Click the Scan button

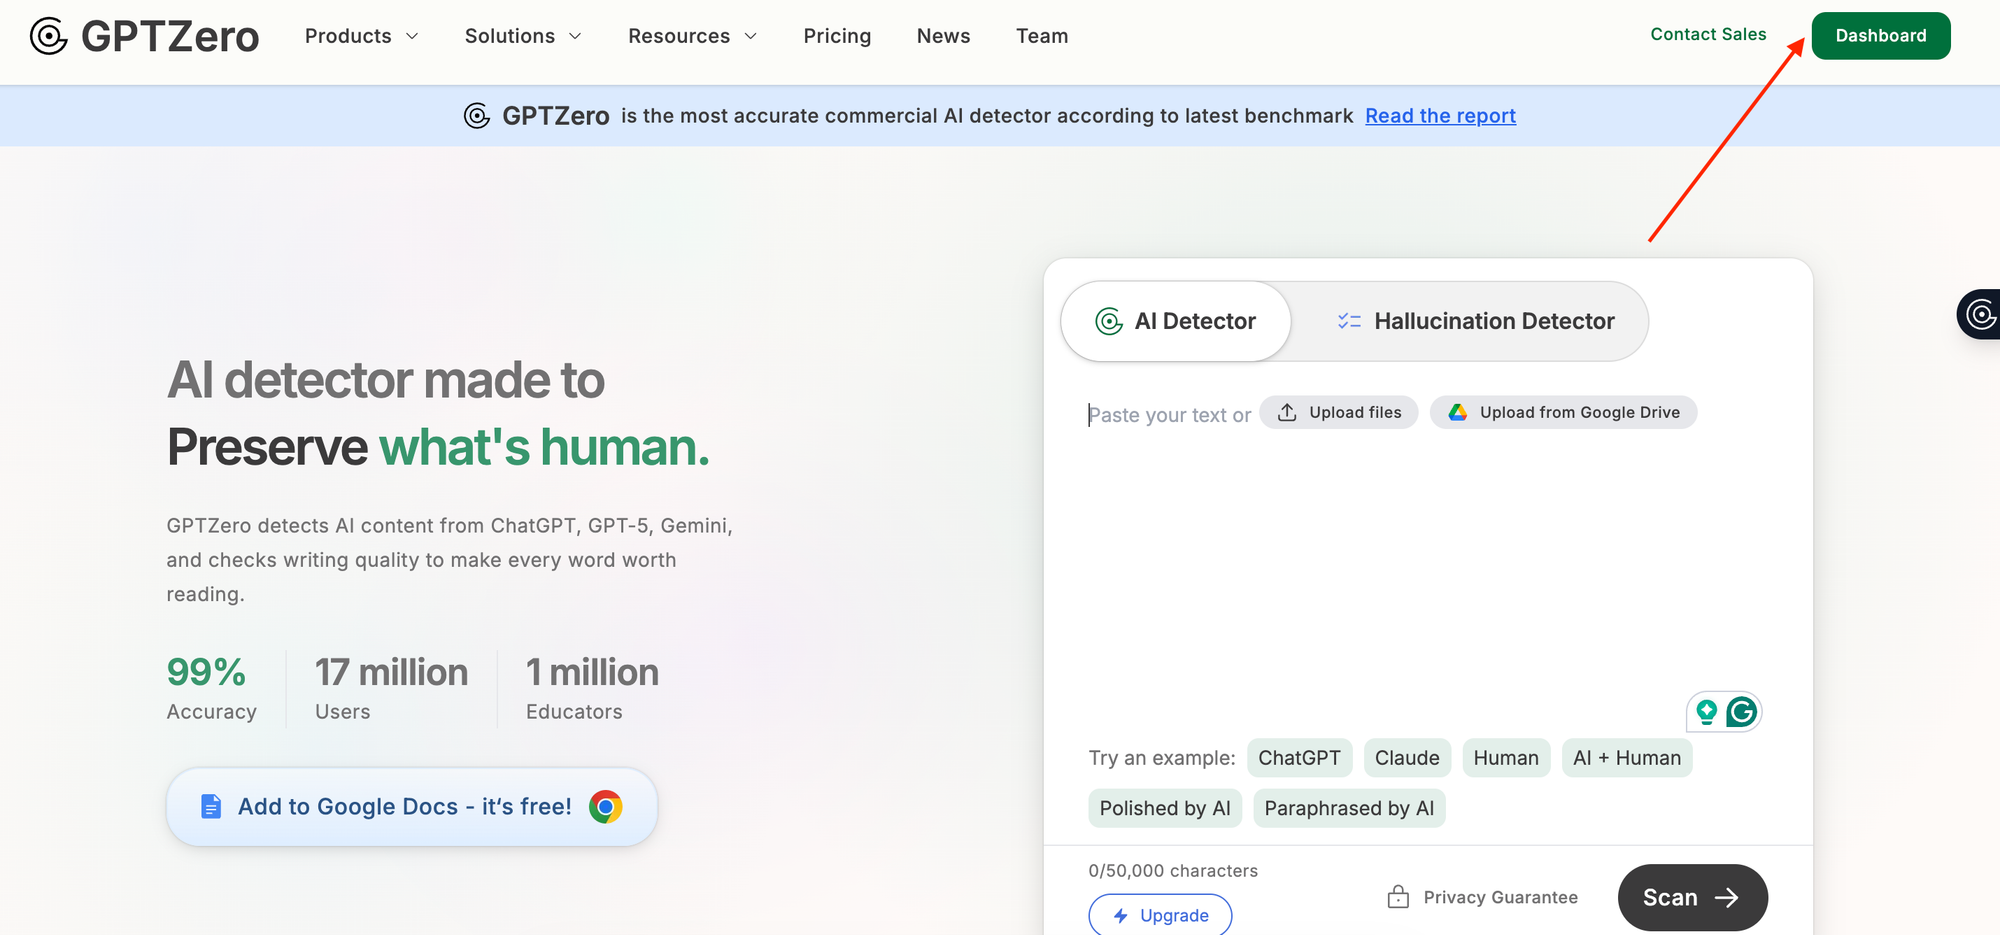[x=1693, y=897]
